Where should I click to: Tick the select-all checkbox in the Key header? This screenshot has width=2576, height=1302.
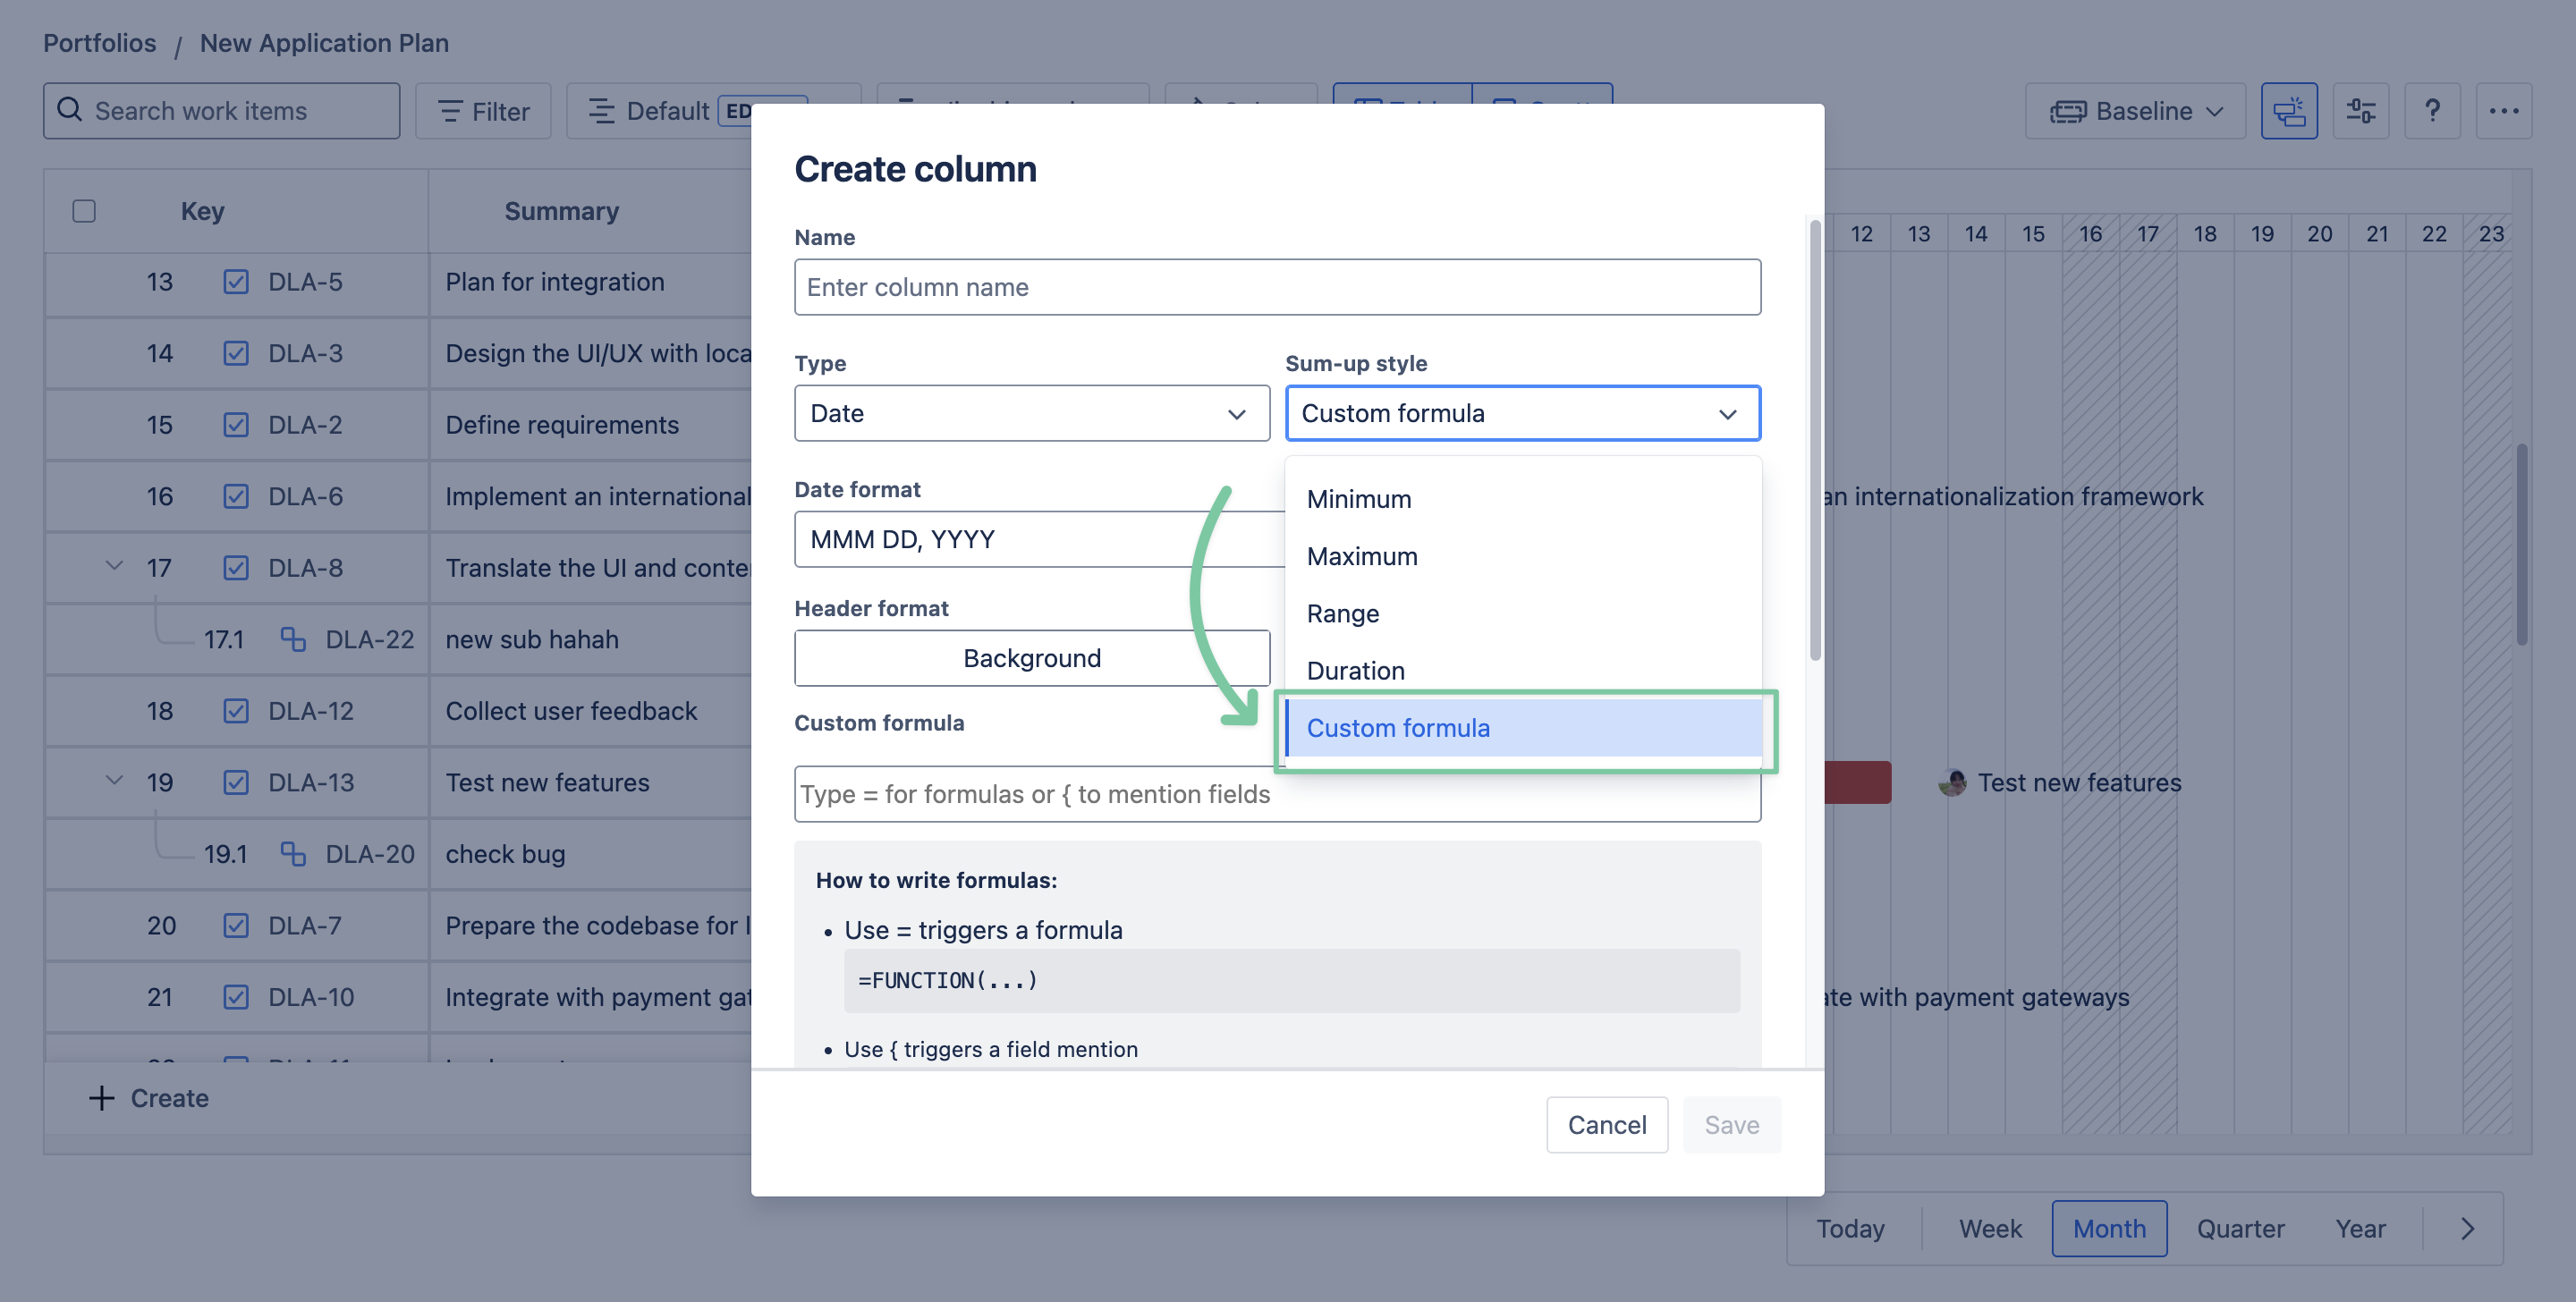[84, 211]
